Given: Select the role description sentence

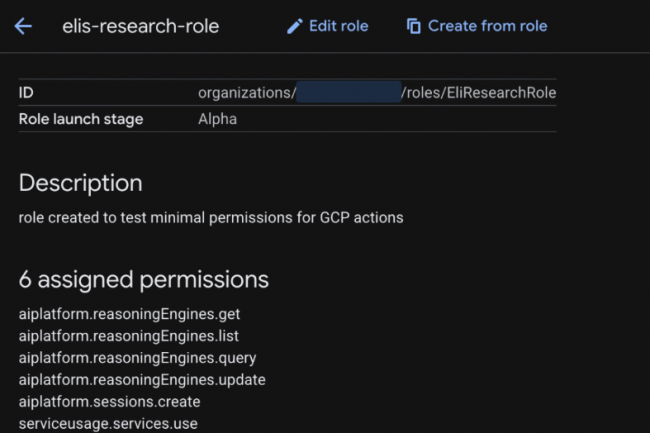Looking at the screenshot, I should click(211, 217).
